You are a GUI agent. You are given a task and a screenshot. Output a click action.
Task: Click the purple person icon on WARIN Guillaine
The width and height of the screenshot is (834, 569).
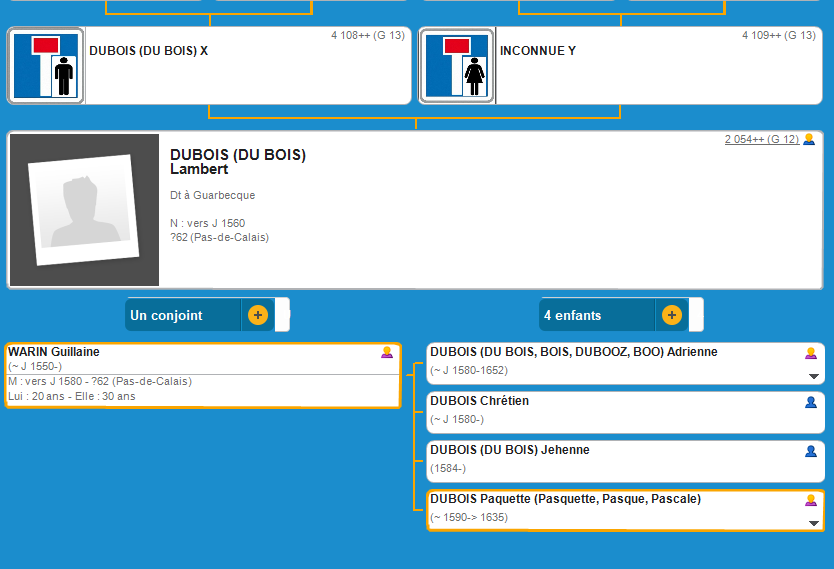click(x=387, y=353)
